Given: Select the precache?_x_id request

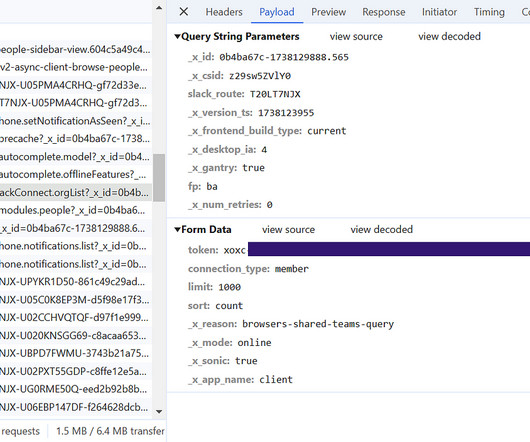Looking at the screenshot, I should (x=75, y=139).
